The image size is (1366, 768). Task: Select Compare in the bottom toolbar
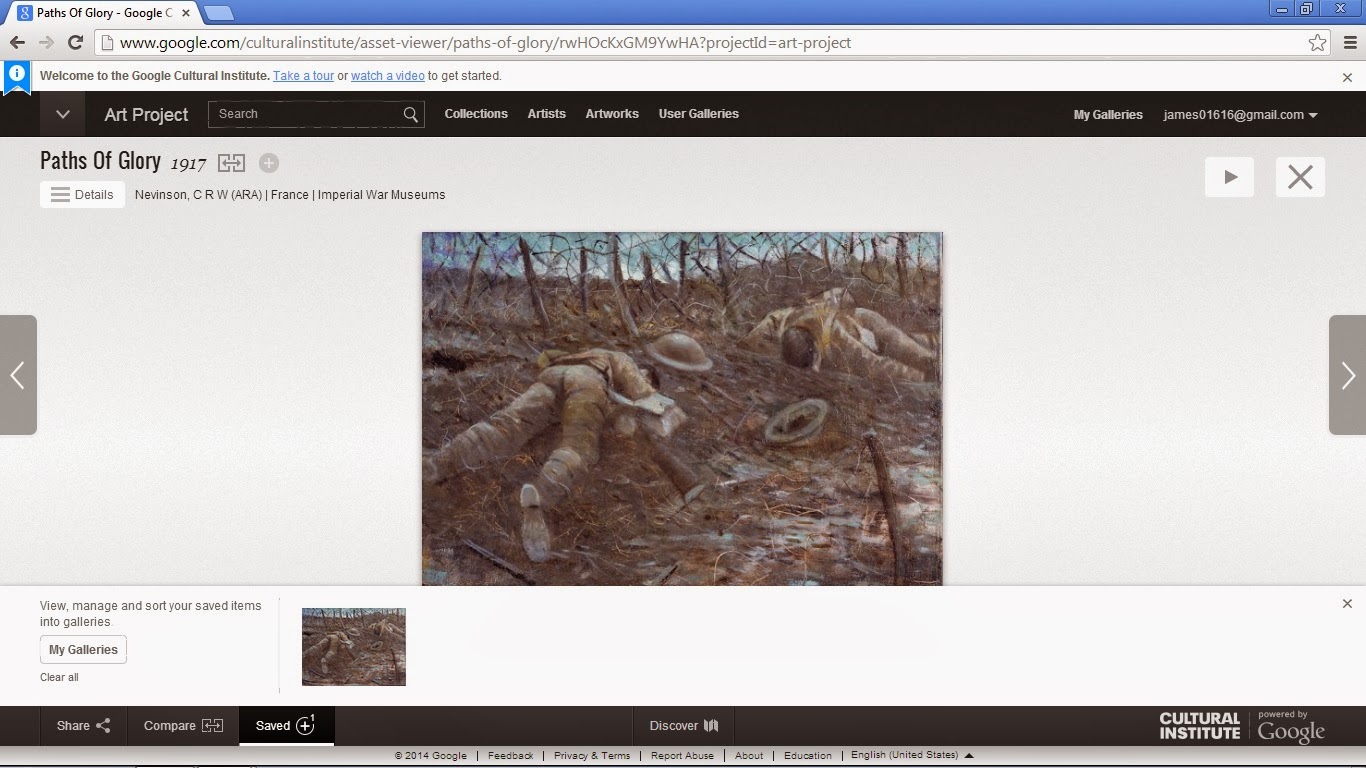click(182, 725)
